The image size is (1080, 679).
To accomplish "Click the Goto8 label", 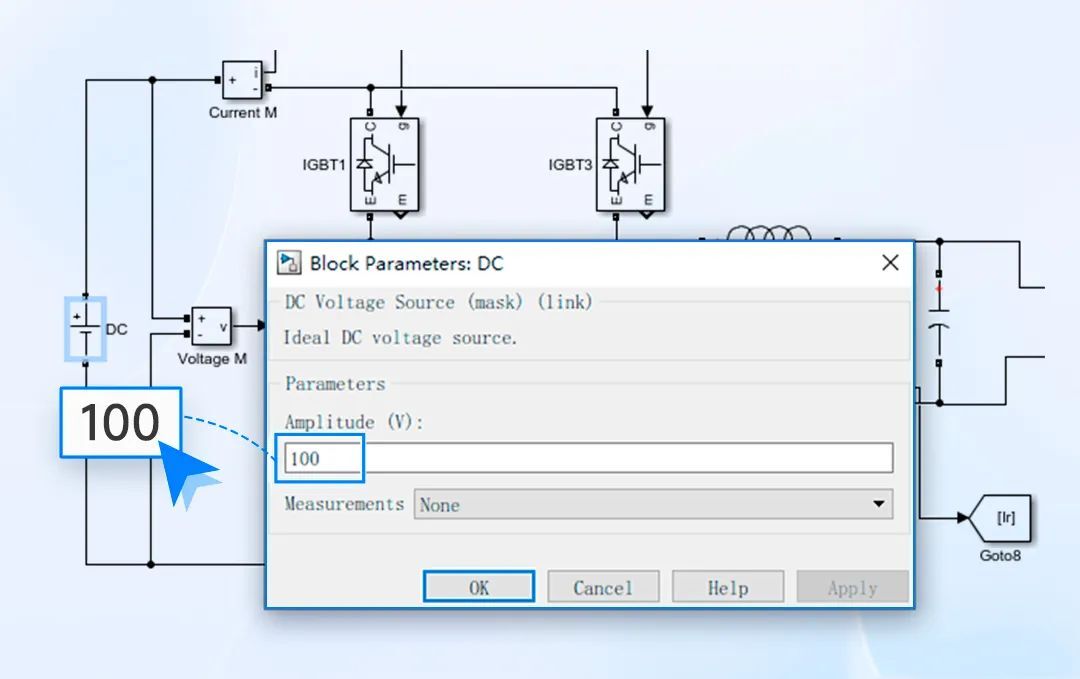I will [x=1000, y=555].
